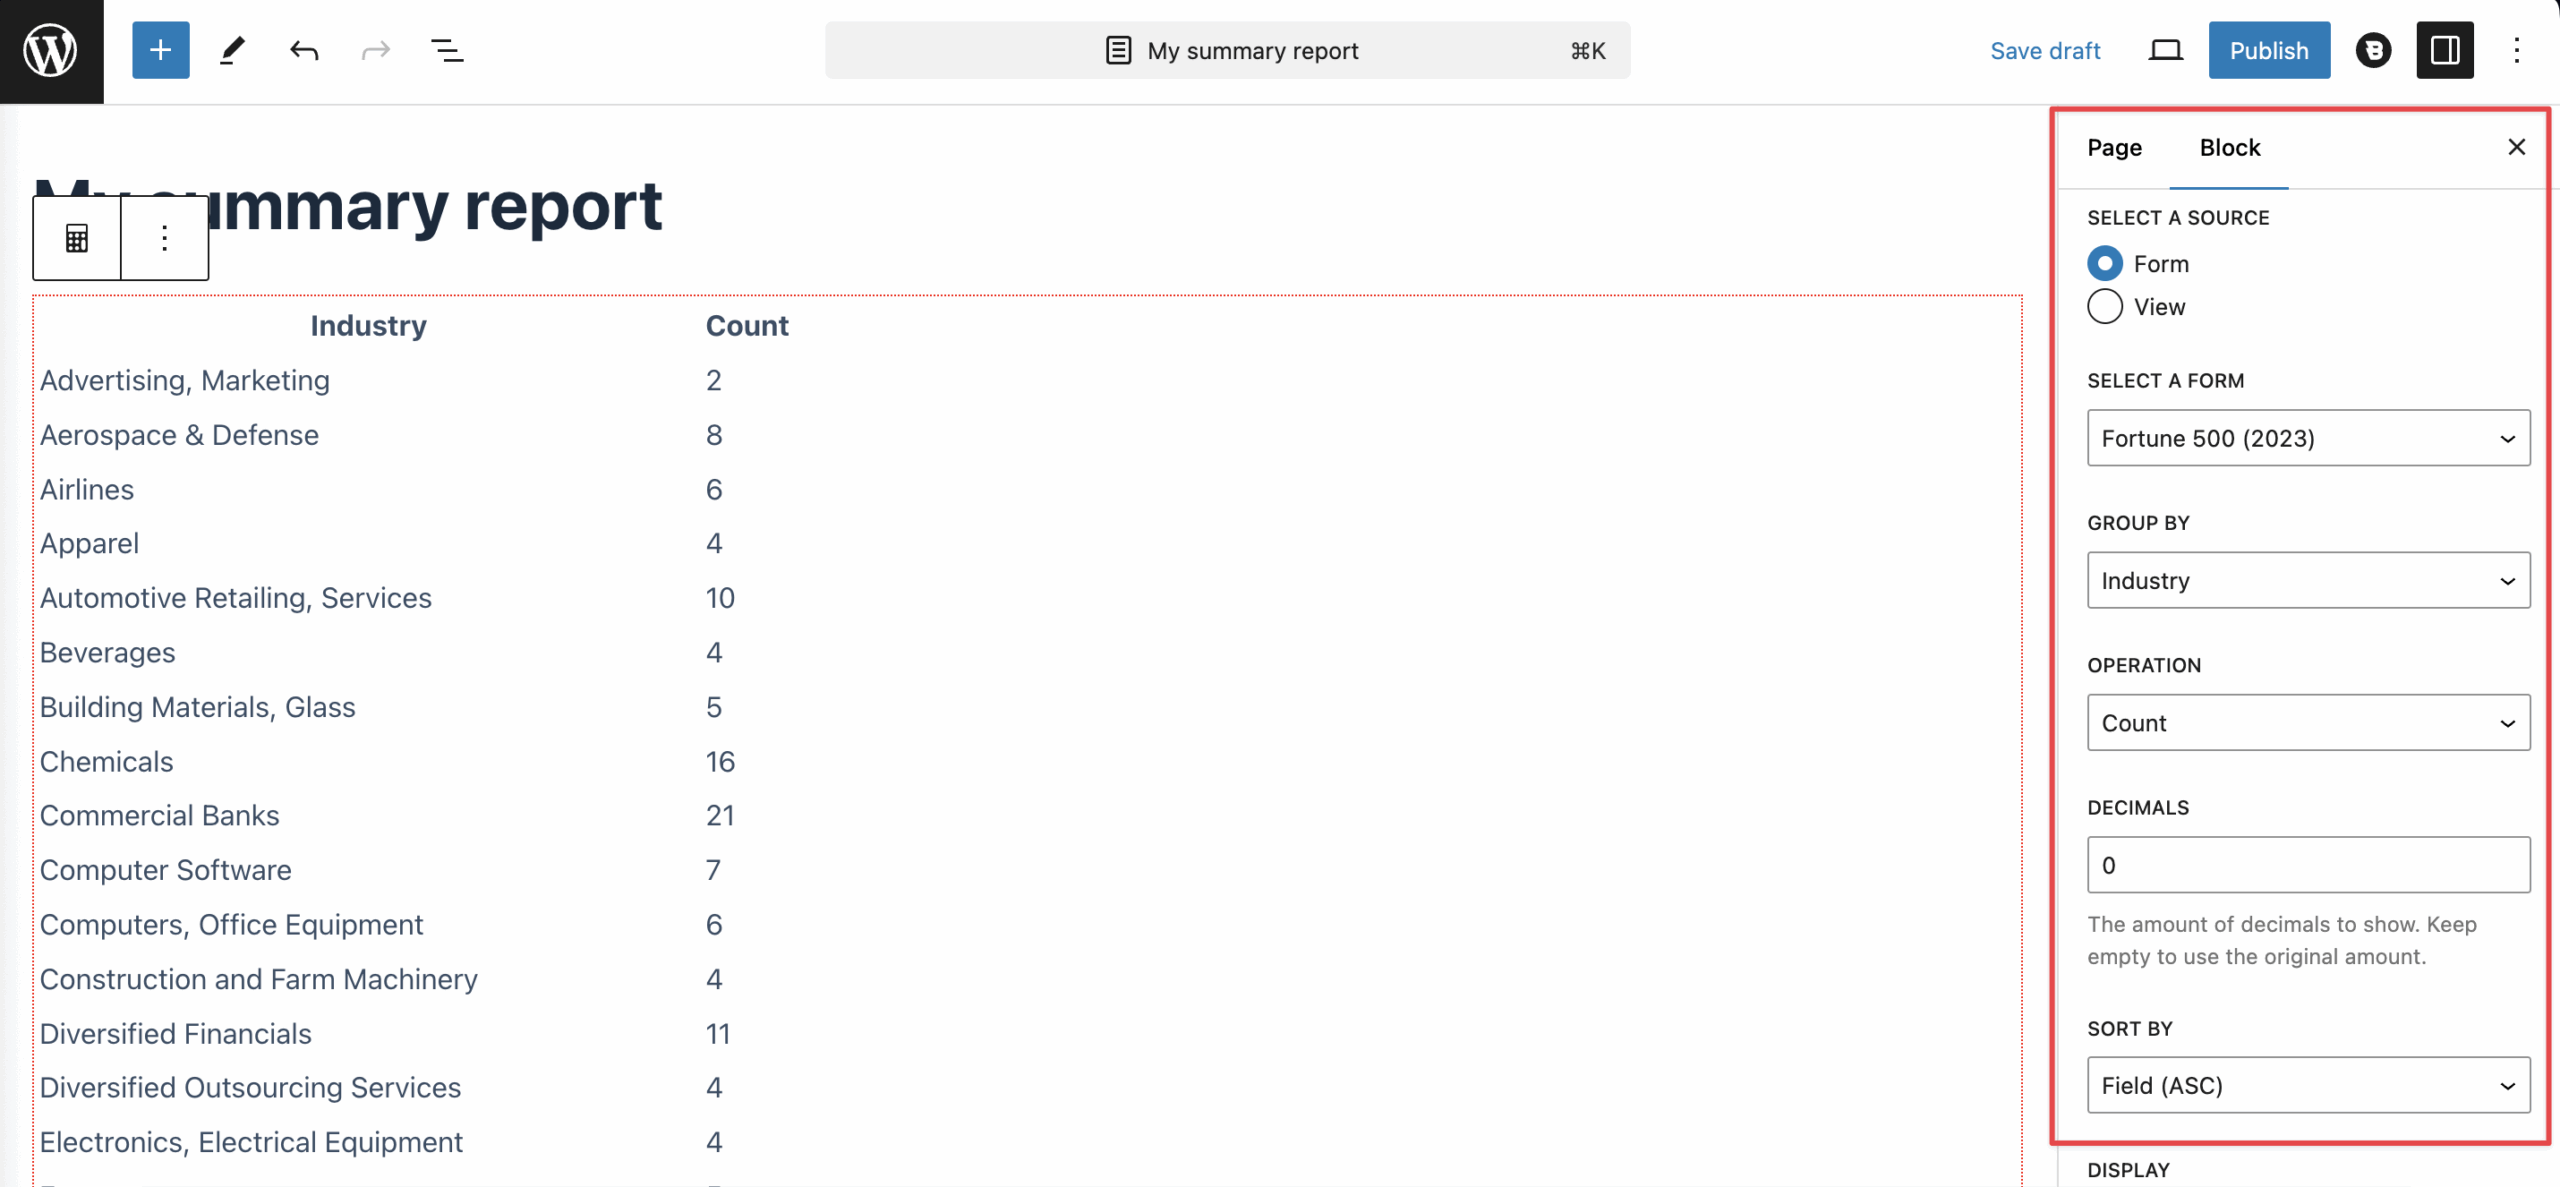Expand the Group By Industry dropdown
2560x1187 pixels.
click(x=2308, y=580)
